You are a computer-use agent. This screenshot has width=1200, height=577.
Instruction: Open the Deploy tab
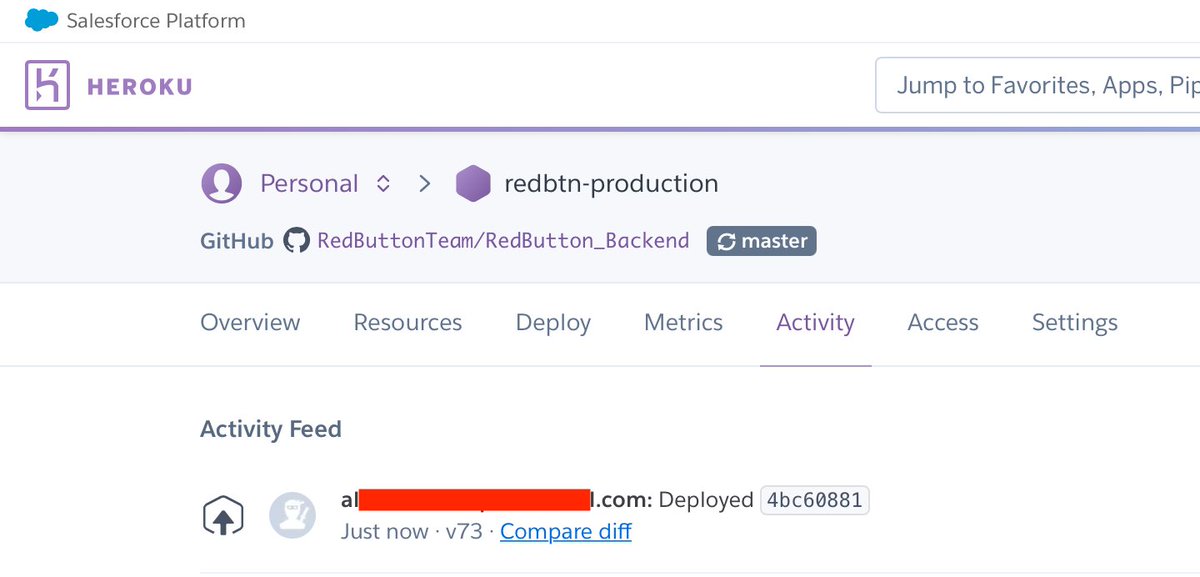553,324
